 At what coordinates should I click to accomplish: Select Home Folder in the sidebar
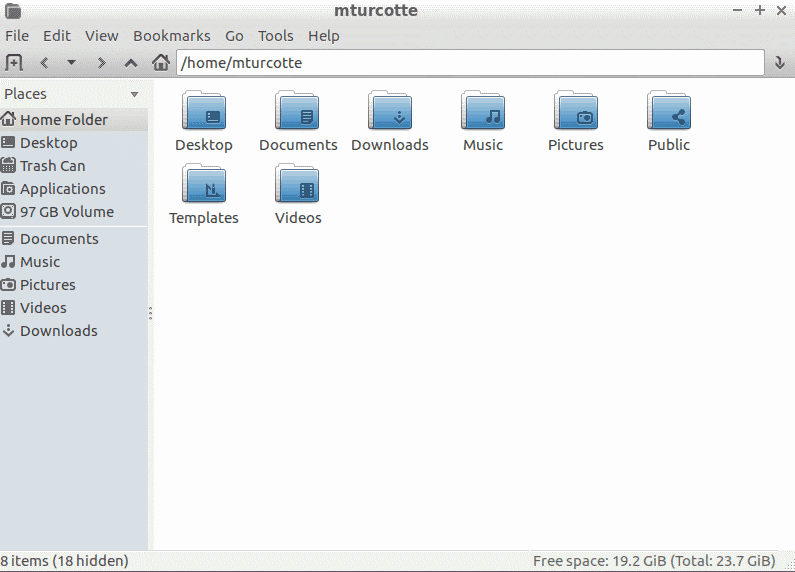coord(74,120)
